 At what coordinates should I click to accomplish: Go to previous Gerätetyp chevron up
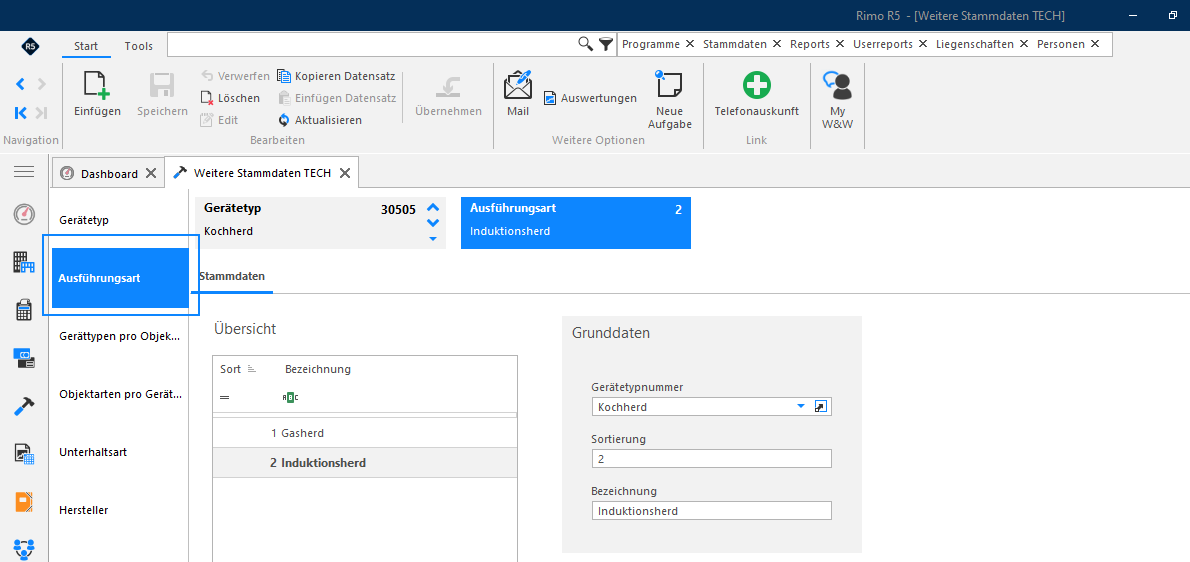(433, 207)
